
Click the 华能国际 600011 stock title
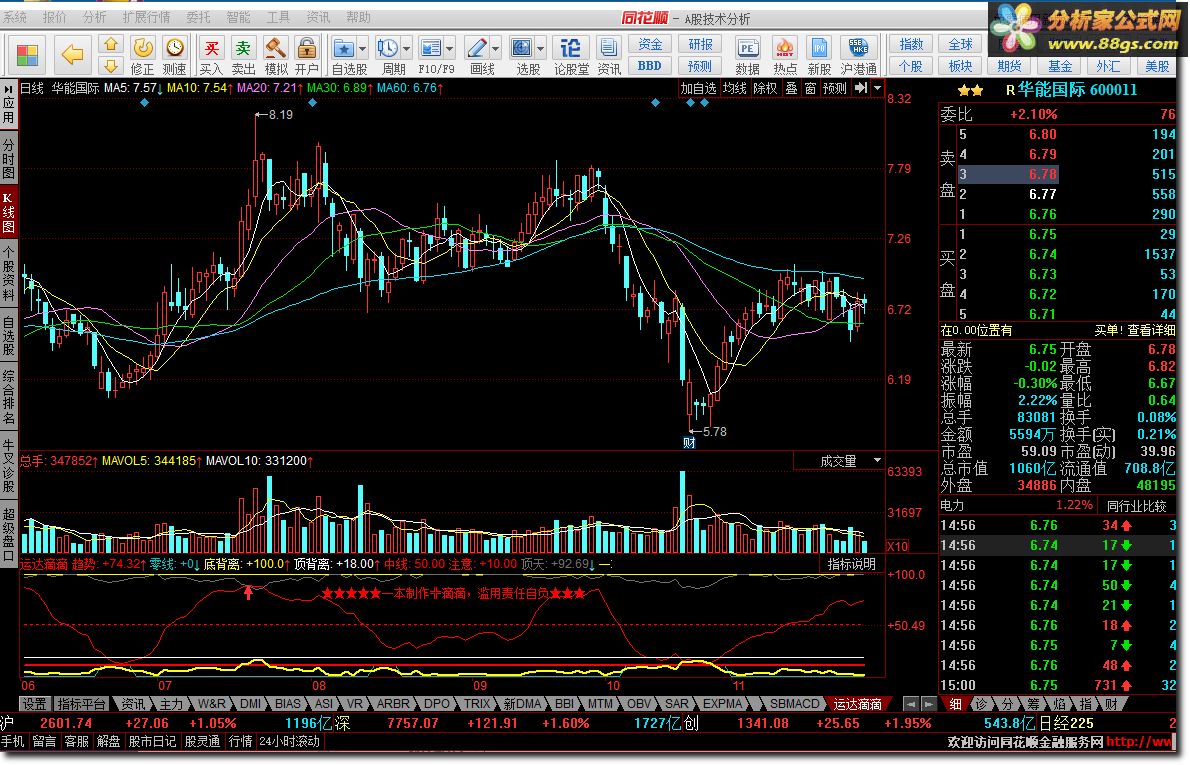click(x=1078, y=90)
